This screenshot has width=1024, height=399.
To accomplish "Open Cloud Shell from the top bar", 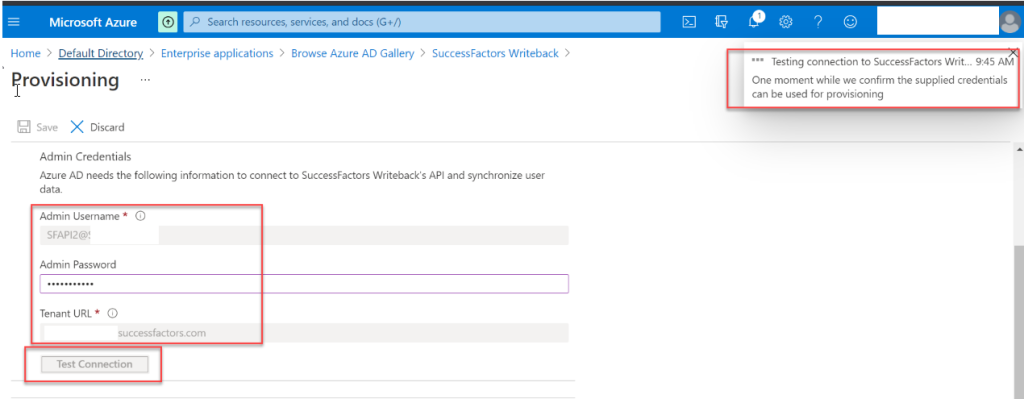I will pos(689,22).
